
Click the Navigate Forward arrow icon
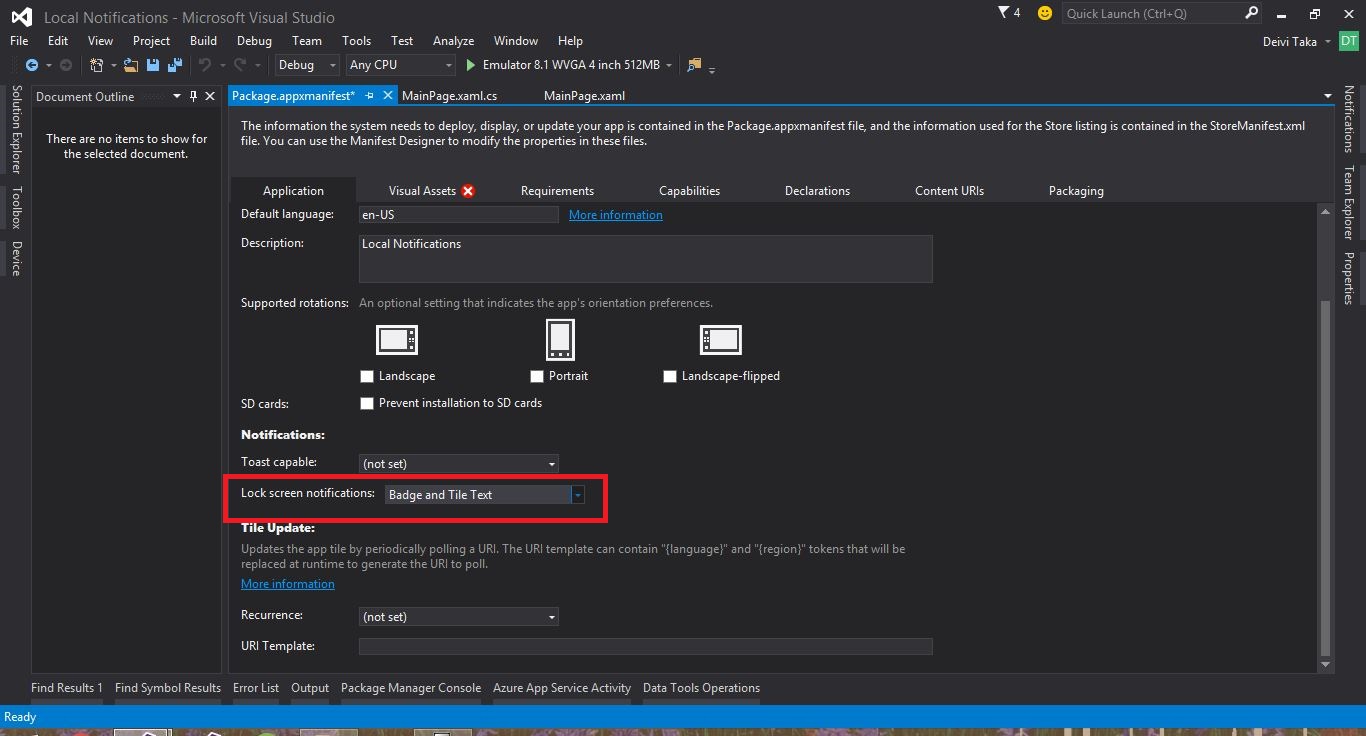(x=66, y=65)
